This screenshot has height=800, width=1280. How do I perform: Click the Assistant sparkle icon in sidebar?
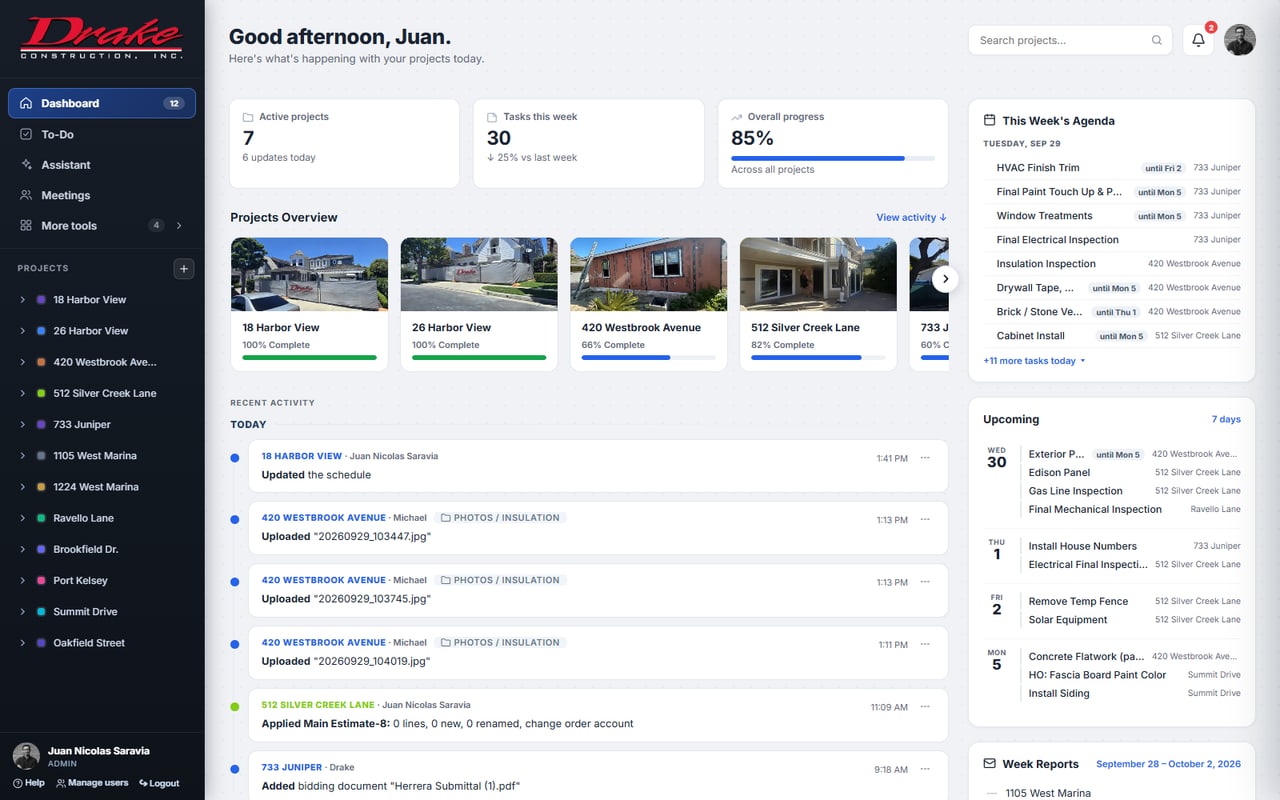[x=26, y=165]
